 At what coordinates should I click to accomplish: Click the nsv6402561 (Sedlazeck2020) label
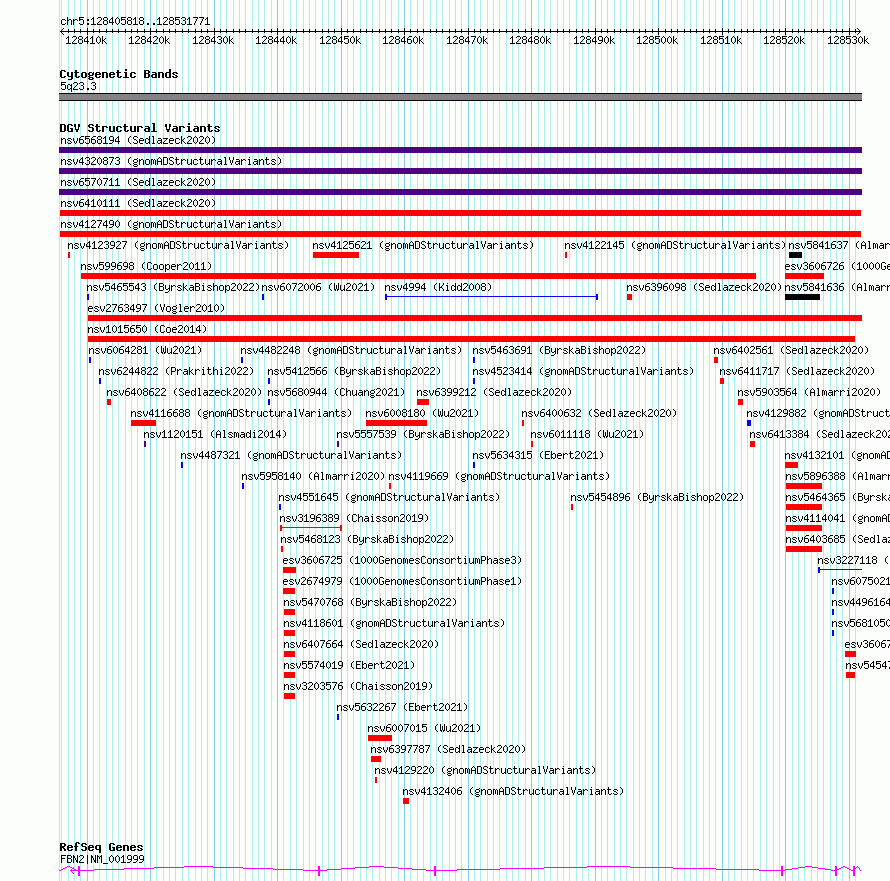[791, 350]
